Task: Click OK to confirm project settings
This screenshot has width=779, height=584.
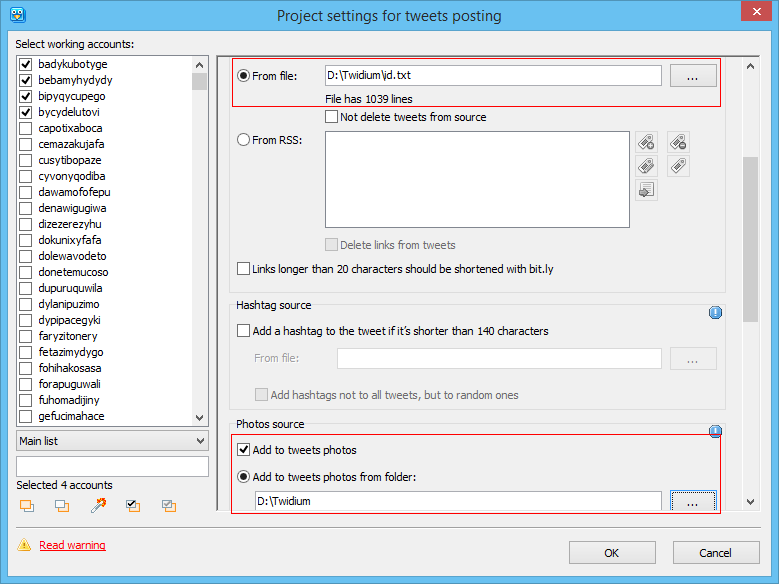Action: click(x=612, y=553)
